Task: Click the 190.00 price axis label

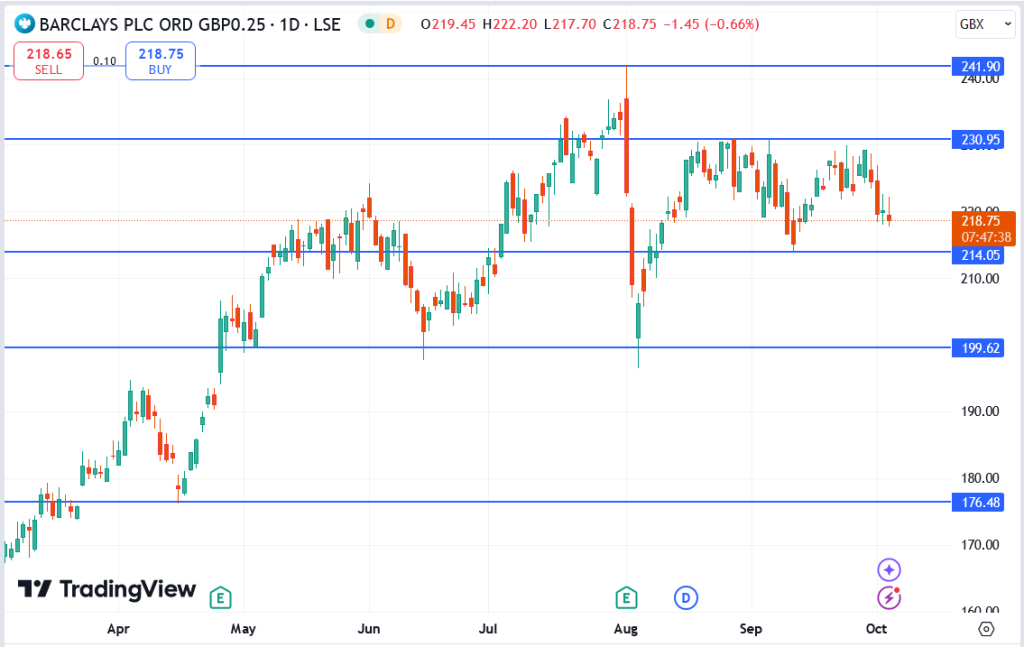Action: (980, 411)
